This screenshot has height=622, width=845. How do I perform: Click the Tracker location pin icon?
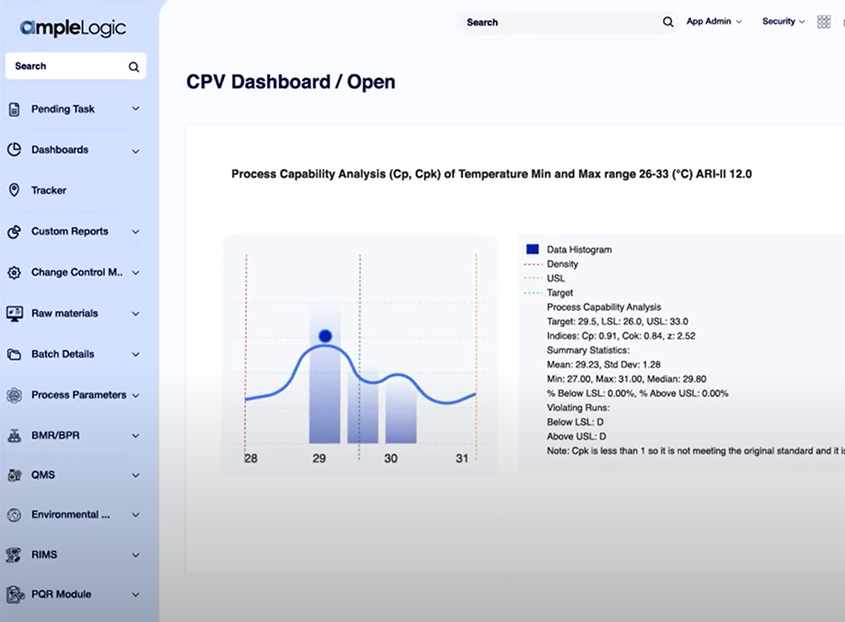click(14, 190)
